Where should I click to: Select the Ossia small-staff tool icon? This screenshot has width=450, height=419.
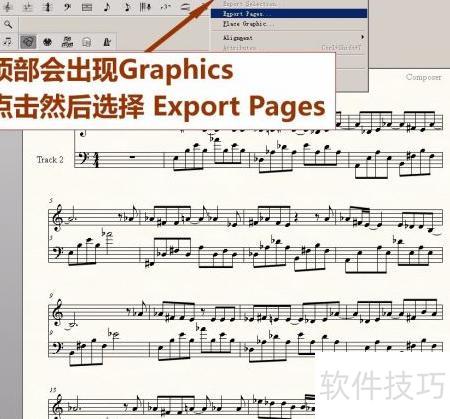point(67,42)
